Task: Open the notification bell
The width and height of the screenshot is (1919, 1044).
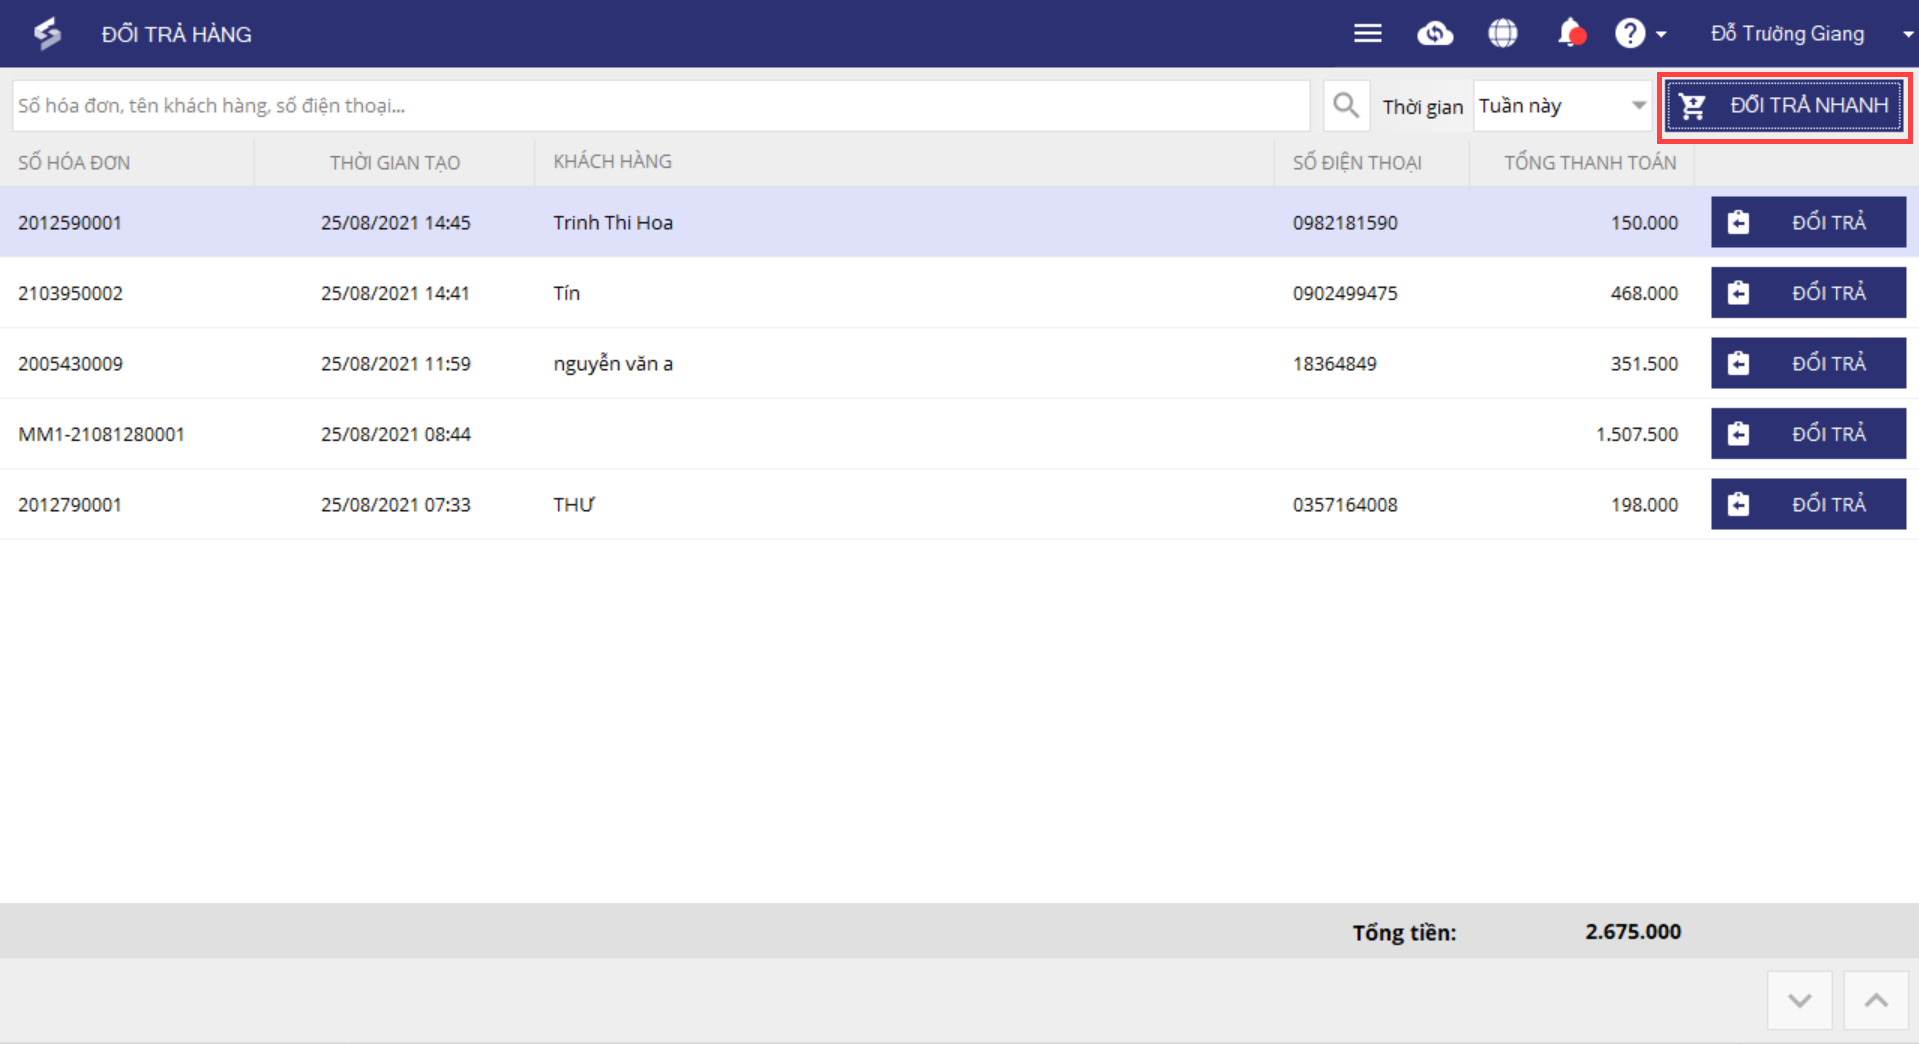Action: [x=1570, y=34]
